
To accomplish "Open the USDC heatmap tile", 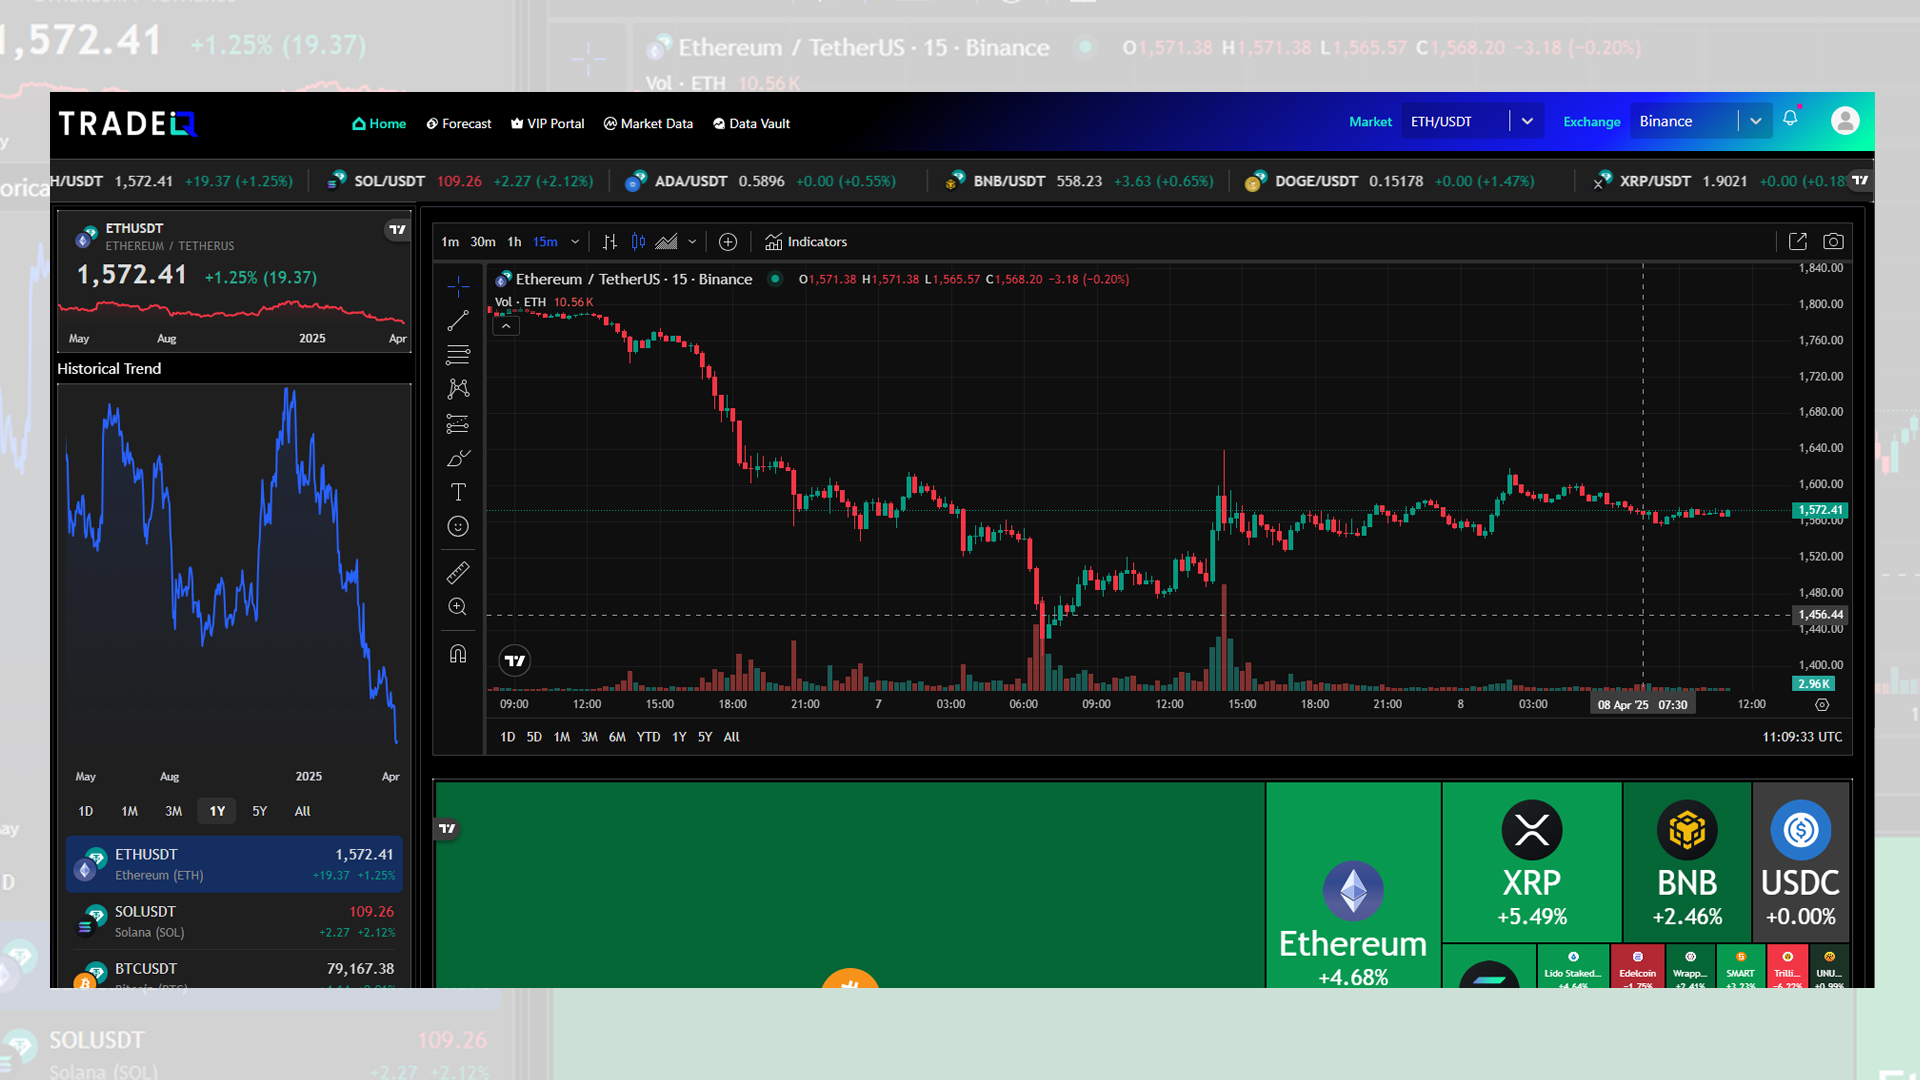I will [x=1800, y=862].
